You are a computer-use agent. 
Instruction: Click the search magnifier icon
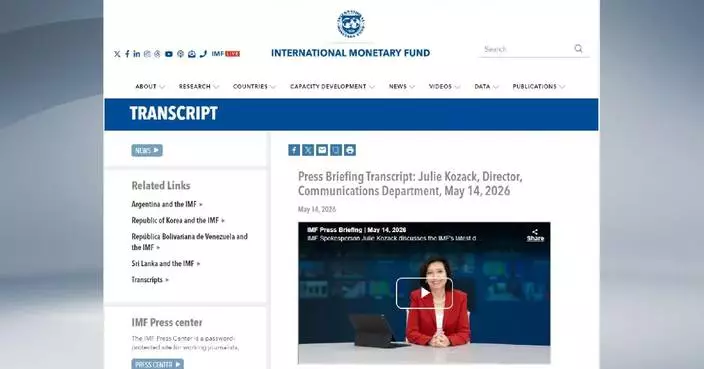(x=578, y=48)
